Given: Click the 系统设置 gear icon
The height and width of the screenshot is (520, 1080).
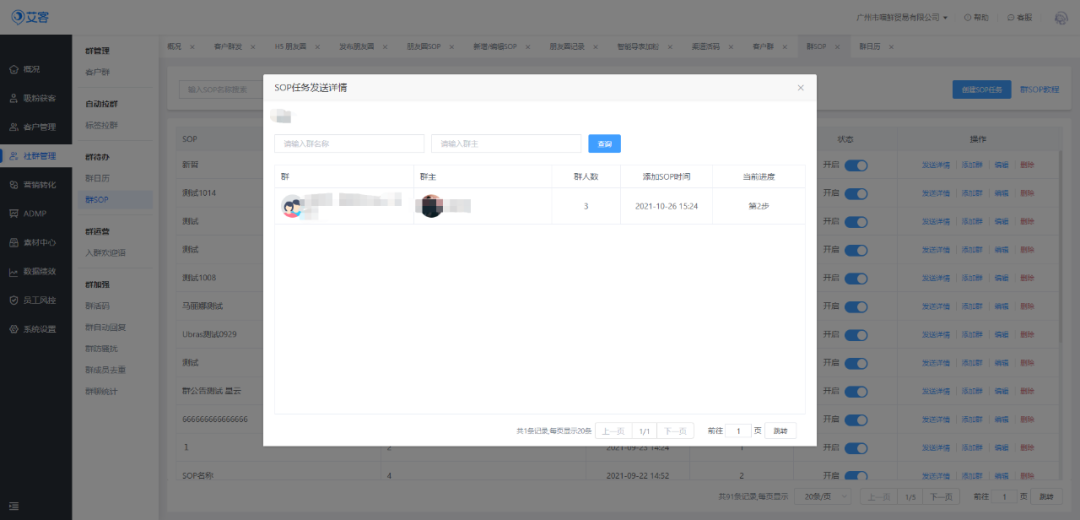Looking at the screenshot, I should [14, 329].
